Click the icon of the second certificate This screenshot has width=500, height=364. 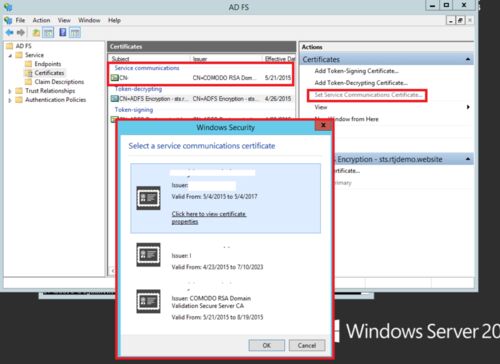coord(148,255)
